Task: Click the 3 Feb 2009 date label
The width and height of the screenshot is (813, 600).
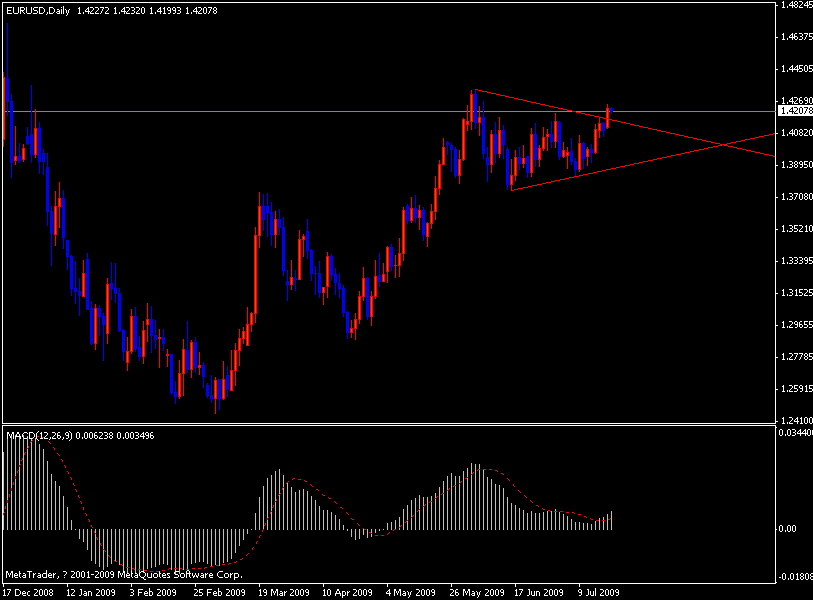Action: [153, 592]
